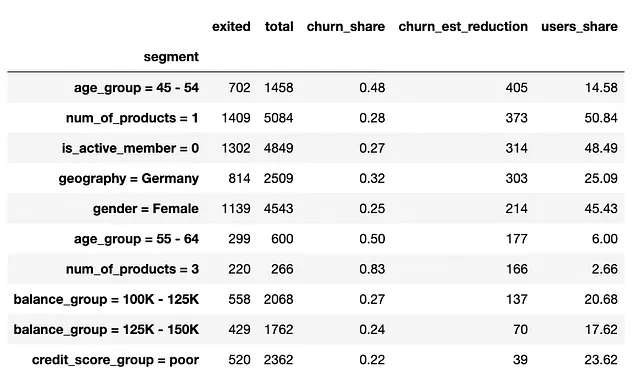Click the exited column header
The image size is (640, 379).
(x=231, y=27)
